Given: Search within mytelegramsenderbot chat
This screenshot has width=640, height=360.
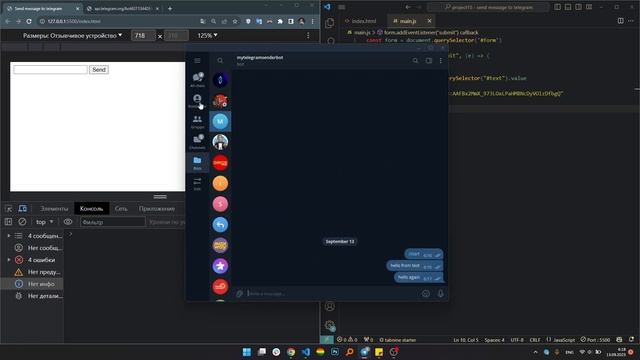Looking at the screenshot, I should pyautogui.click(x=415, y=61).
